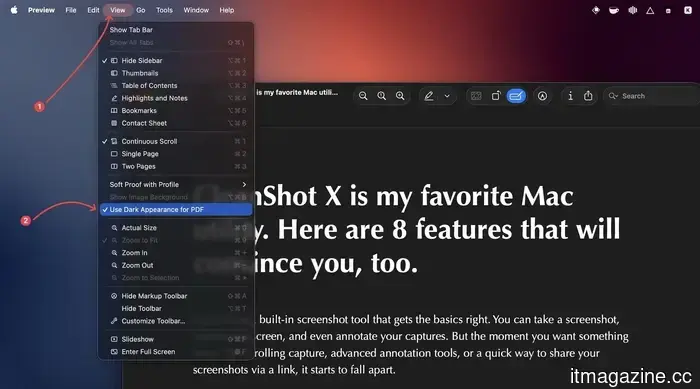Screen dimensions: 700x389
Task: Select Highlights and Notes view
Action: coord(176,98)
